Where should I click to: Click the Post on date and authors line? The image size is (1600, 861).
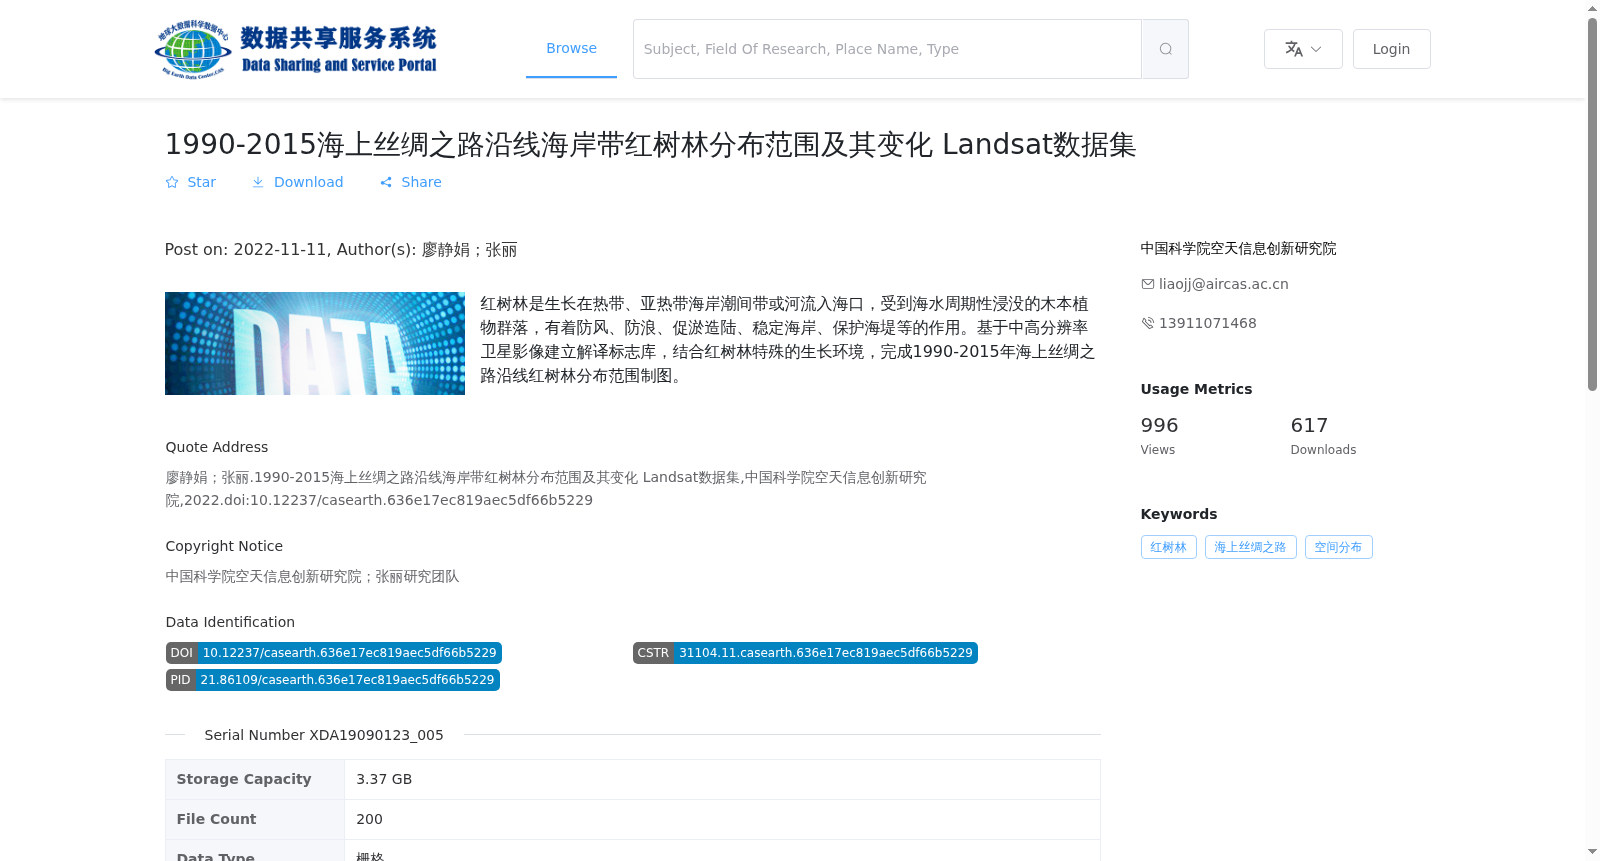(x=341, y=250)
